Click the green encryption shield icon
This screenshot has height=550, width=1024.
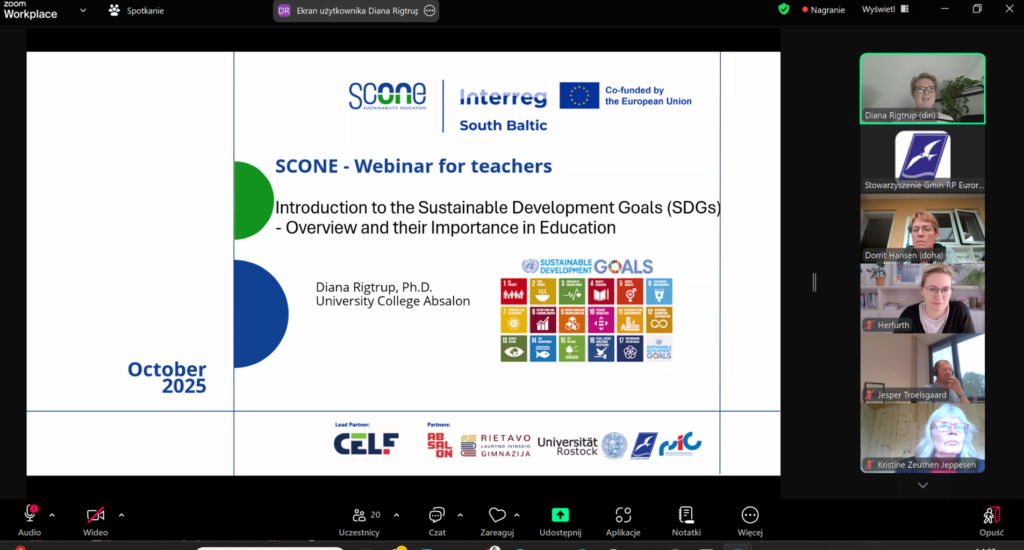click(784, 9)
